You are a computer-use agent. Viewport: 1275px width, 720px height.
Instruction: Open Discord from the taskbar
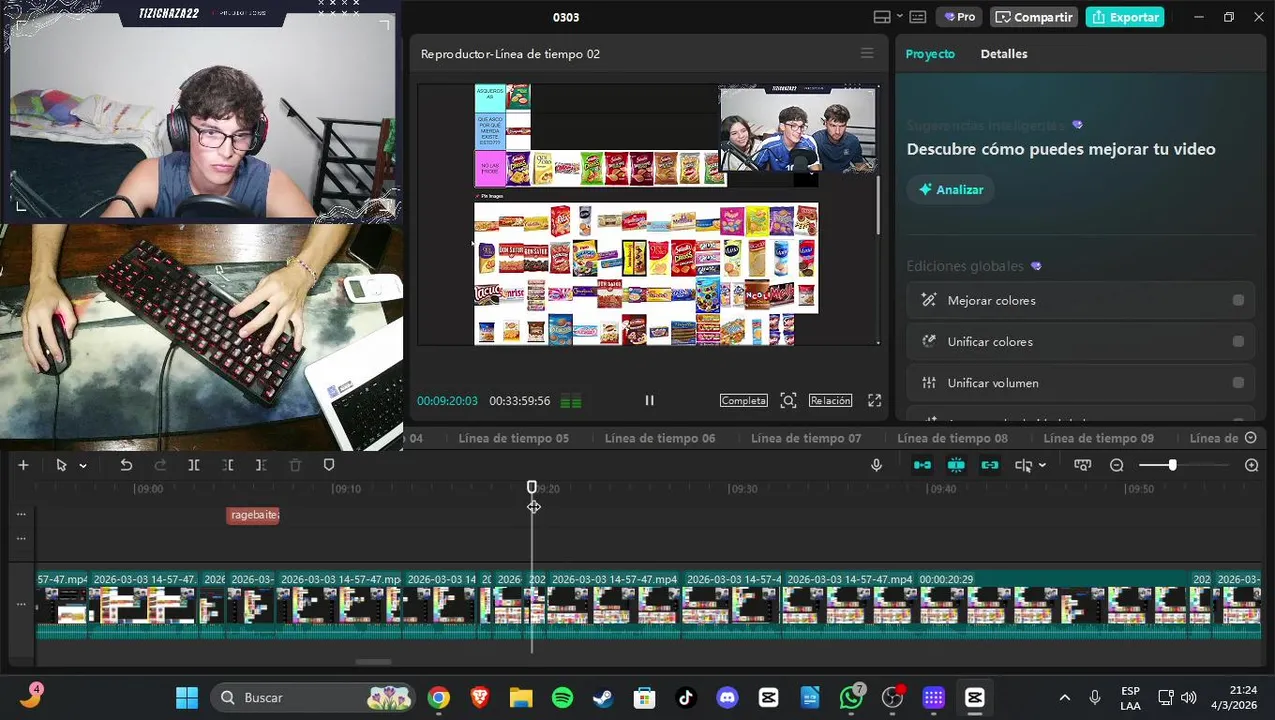[x=727, y=698]
